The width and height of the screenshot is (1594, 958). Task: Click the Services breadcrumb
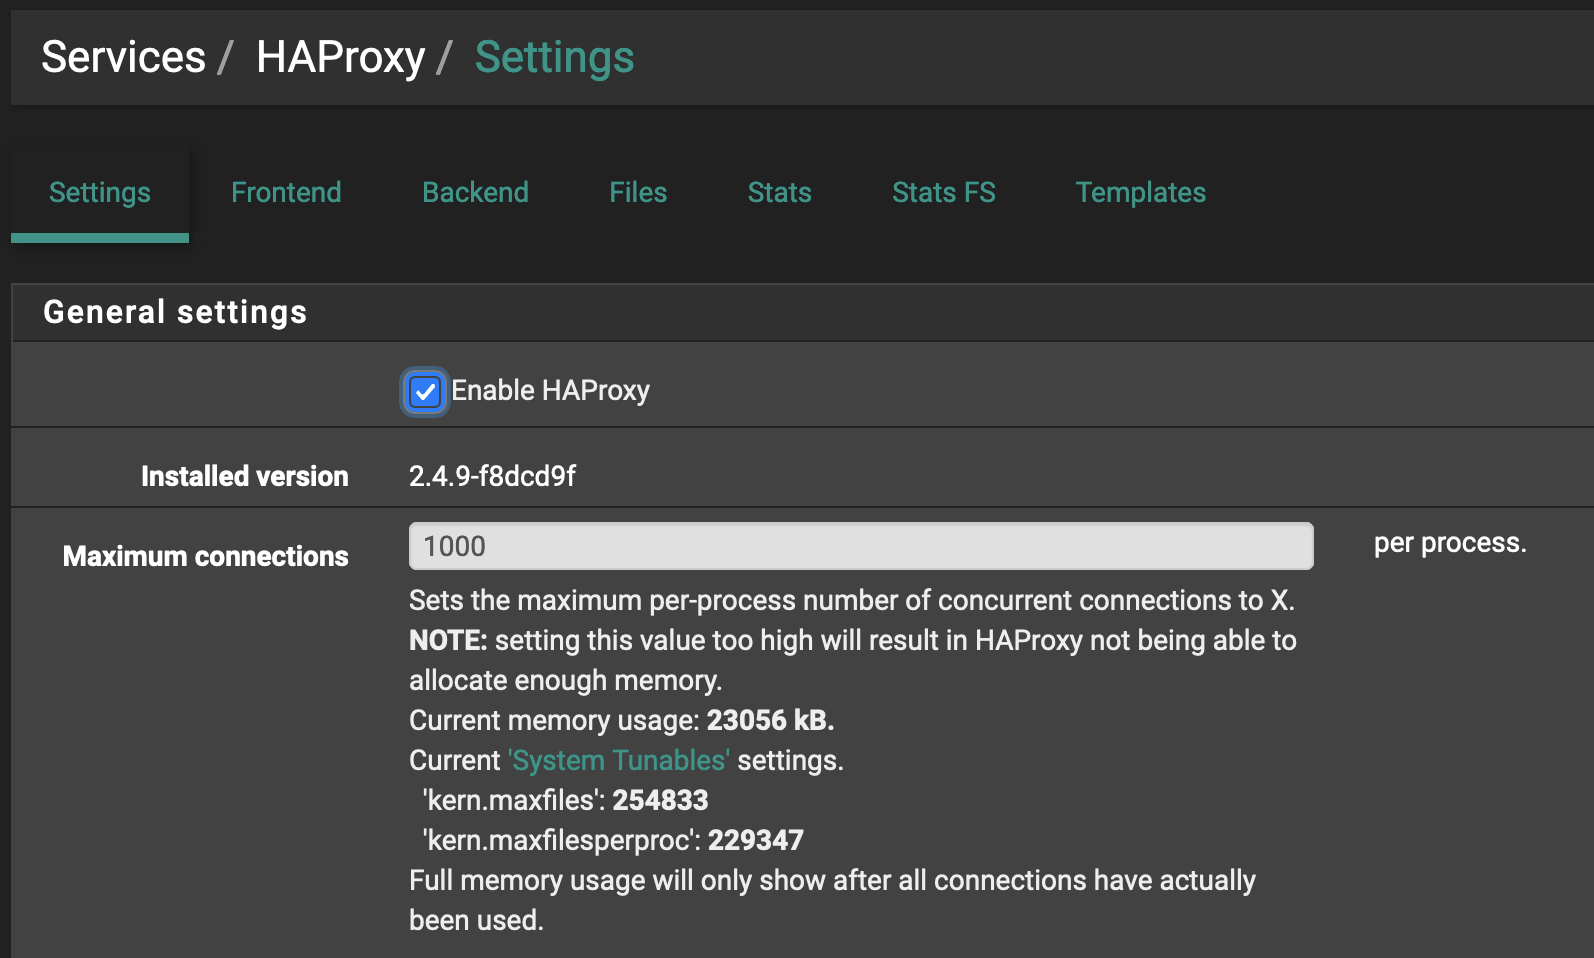pyautogui.click(x=123, y=57)
